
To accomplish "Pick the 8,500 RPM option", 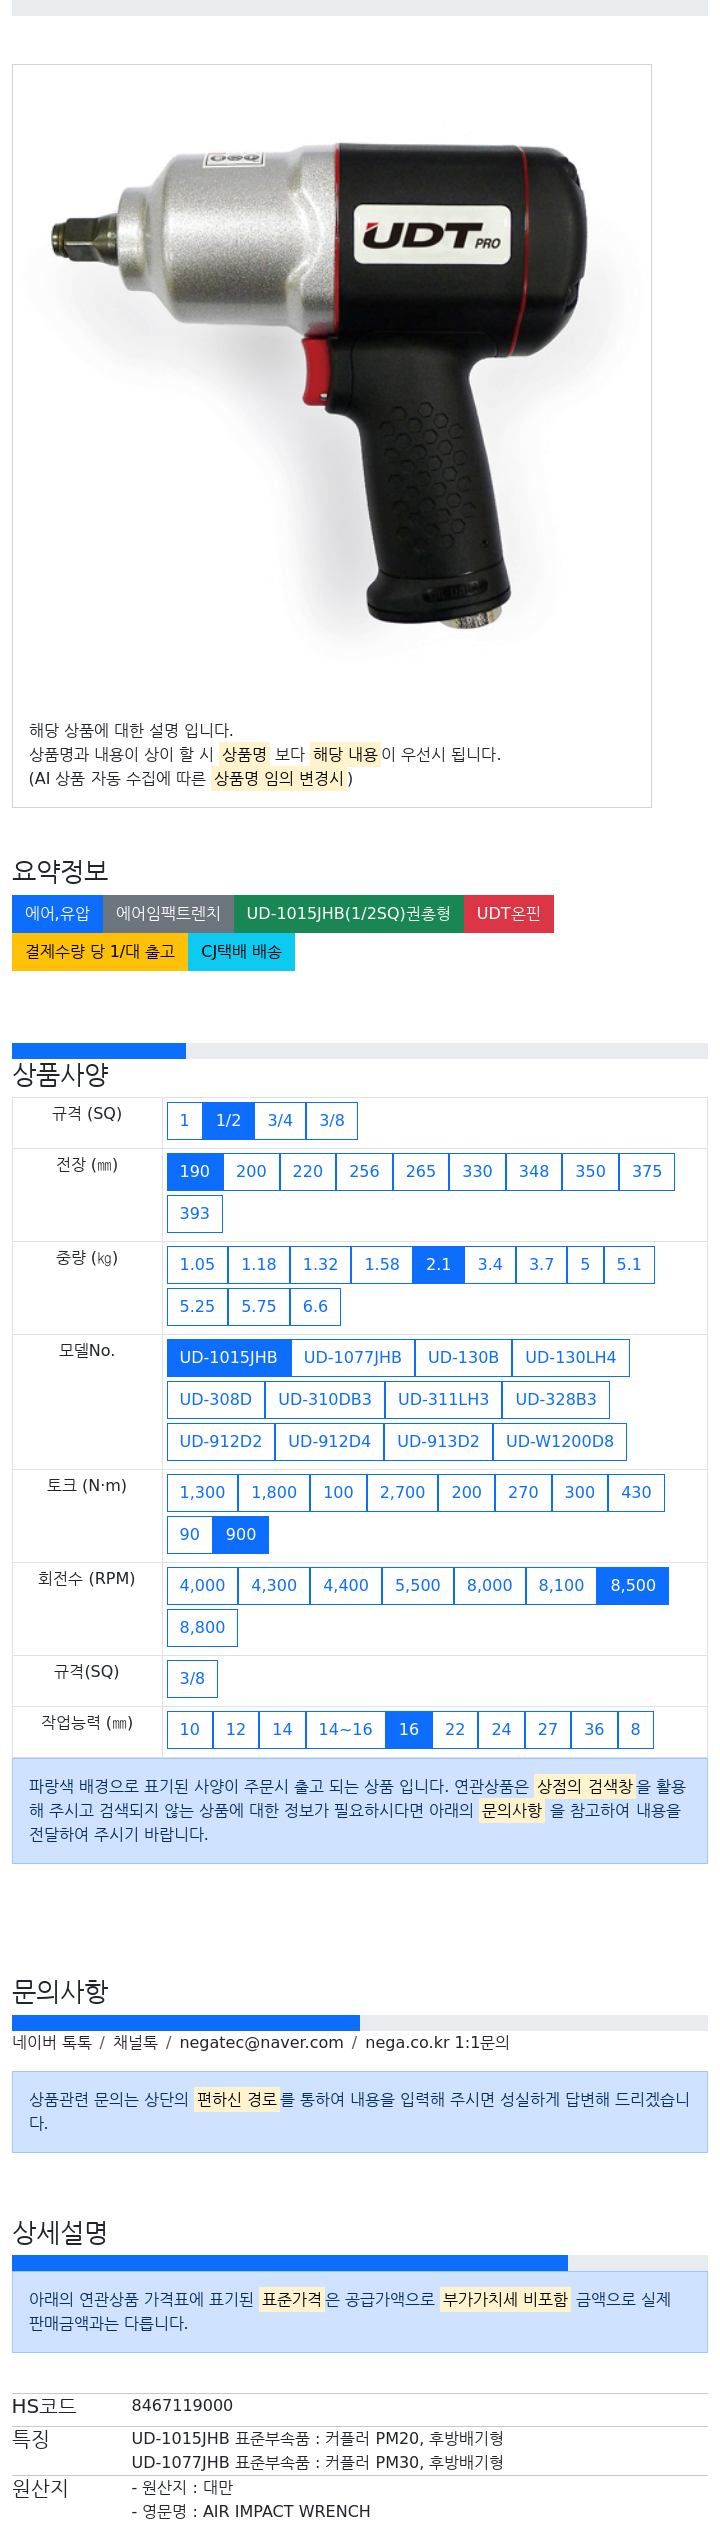I will coord(633,1585).
